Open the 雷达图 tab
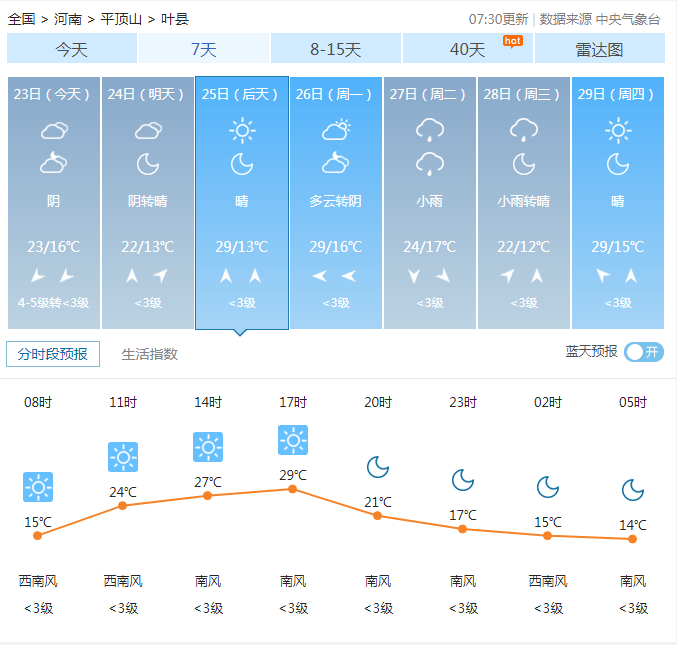Viewport: 677px width, 645px height. coord(599,49)
